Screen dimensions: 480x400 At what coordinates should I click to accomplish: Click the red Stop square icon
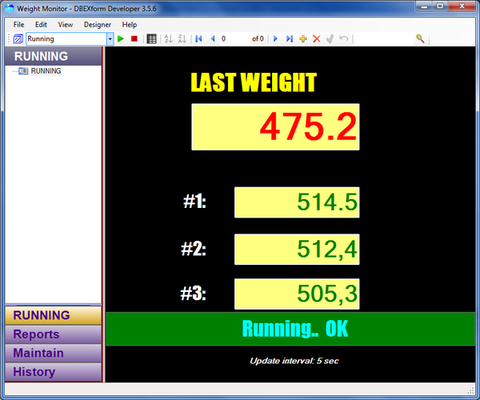(134, 39)
